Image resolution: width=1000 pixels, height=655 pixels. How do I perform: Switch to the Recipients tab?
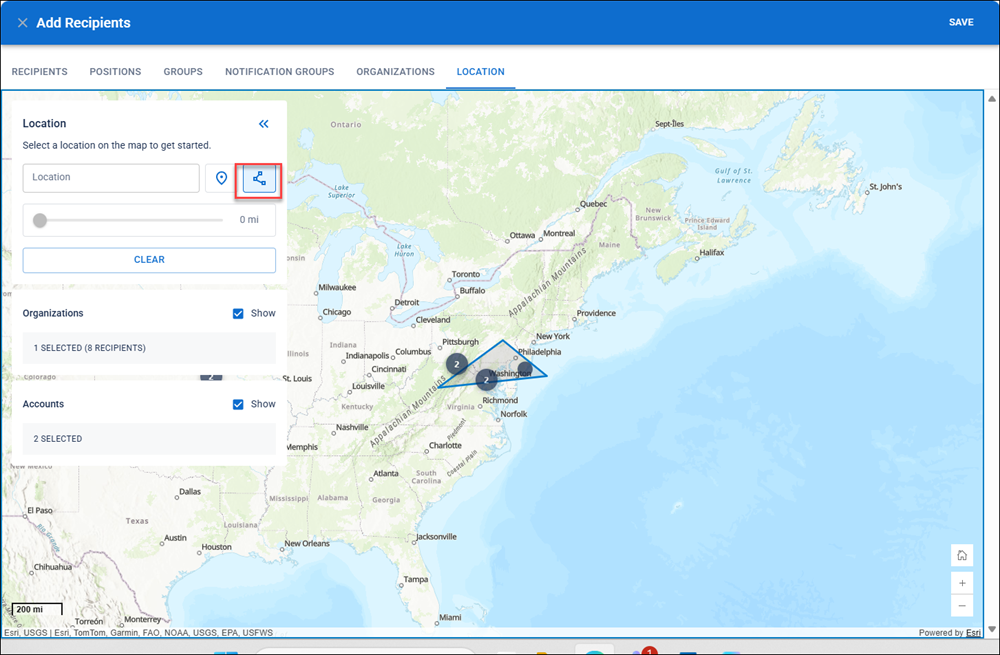pos(40,71)
